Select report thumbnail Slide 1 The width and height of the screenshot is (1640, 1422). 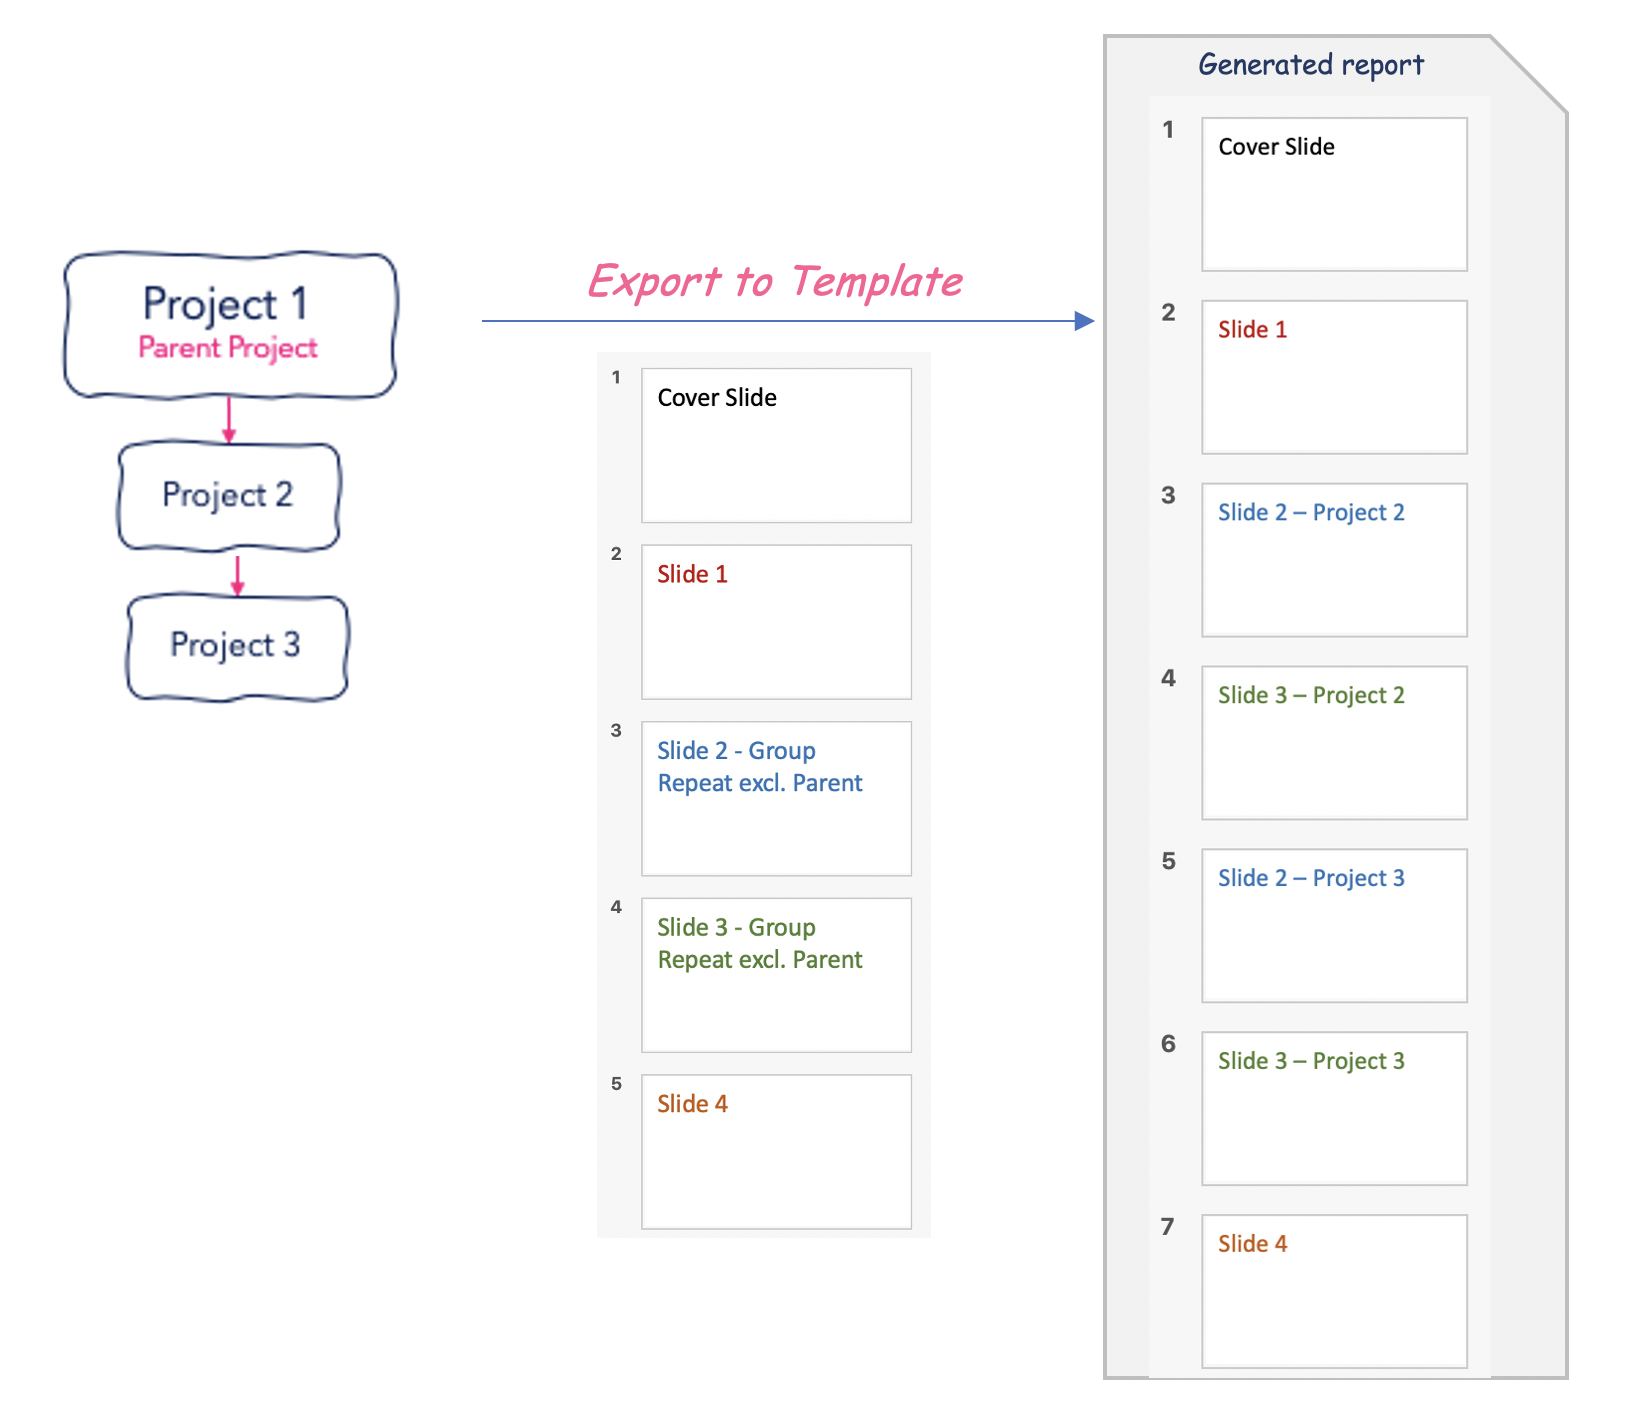[1334, 377]
